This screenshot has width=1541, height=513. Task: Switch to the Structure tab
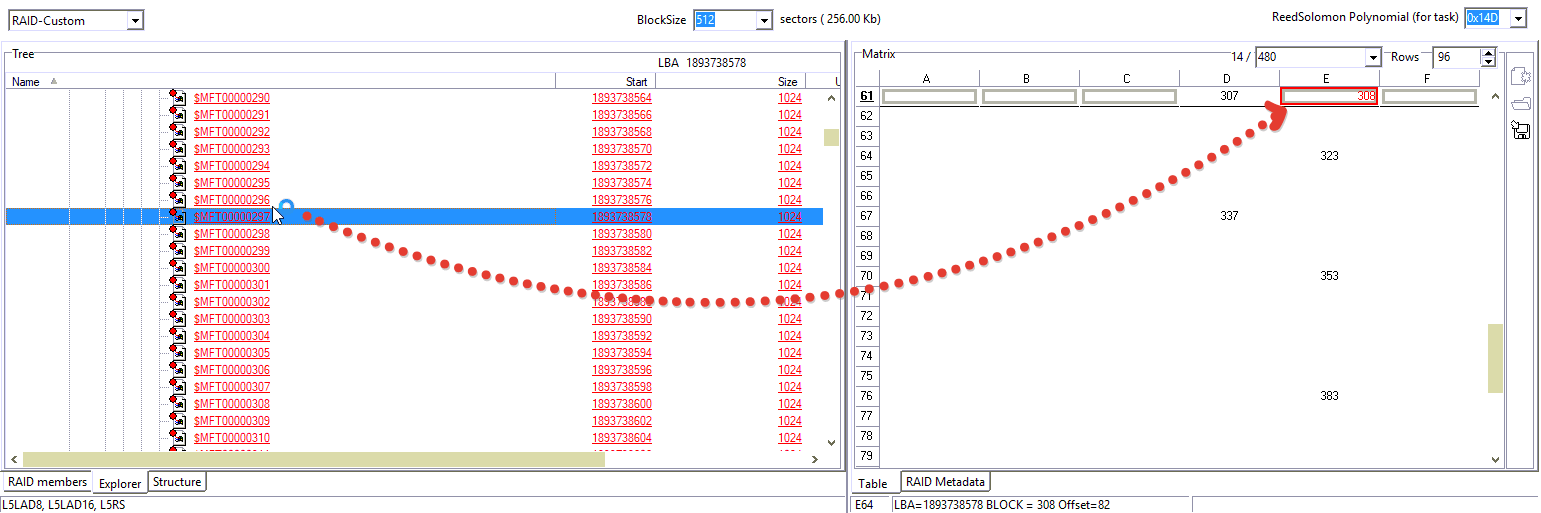177,482
